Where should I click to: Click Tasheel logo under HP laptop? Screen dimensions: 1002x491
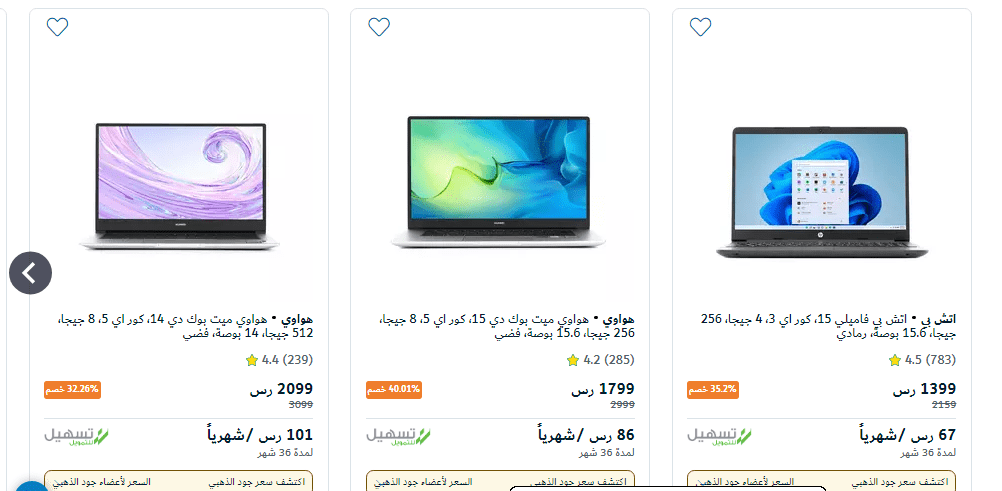point(720,436)
